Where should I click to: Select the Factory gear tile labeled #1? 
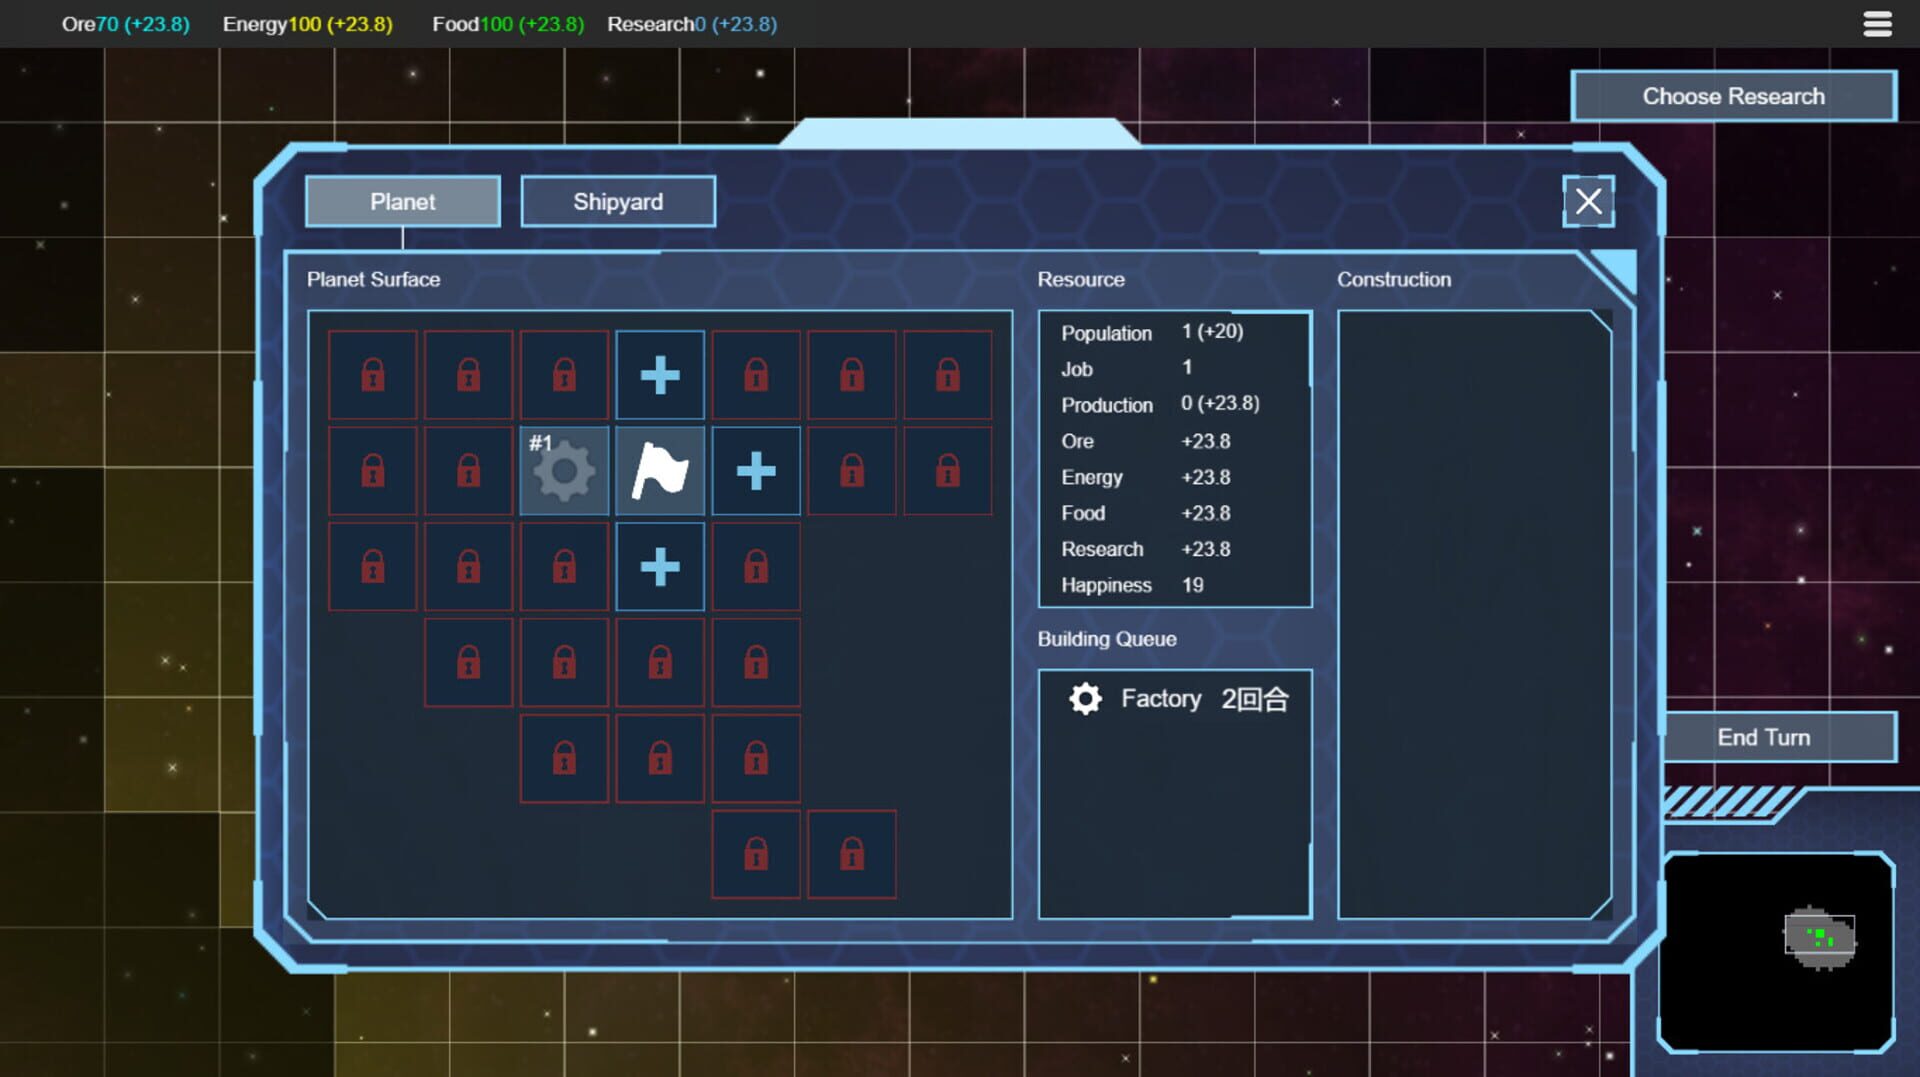(x=563, y=470)
